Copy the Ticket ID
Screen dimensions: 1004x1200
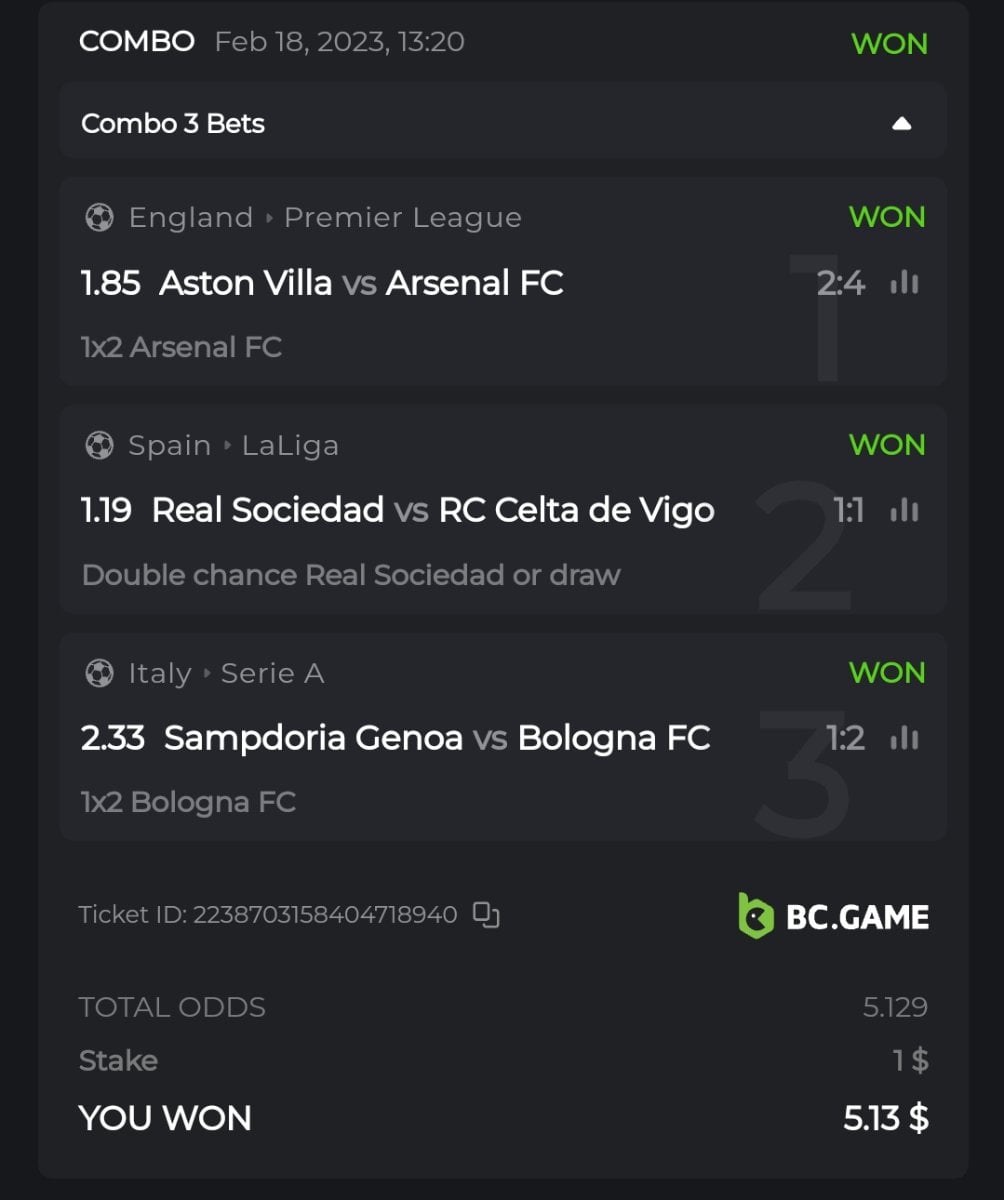click(x=486, y=914)
